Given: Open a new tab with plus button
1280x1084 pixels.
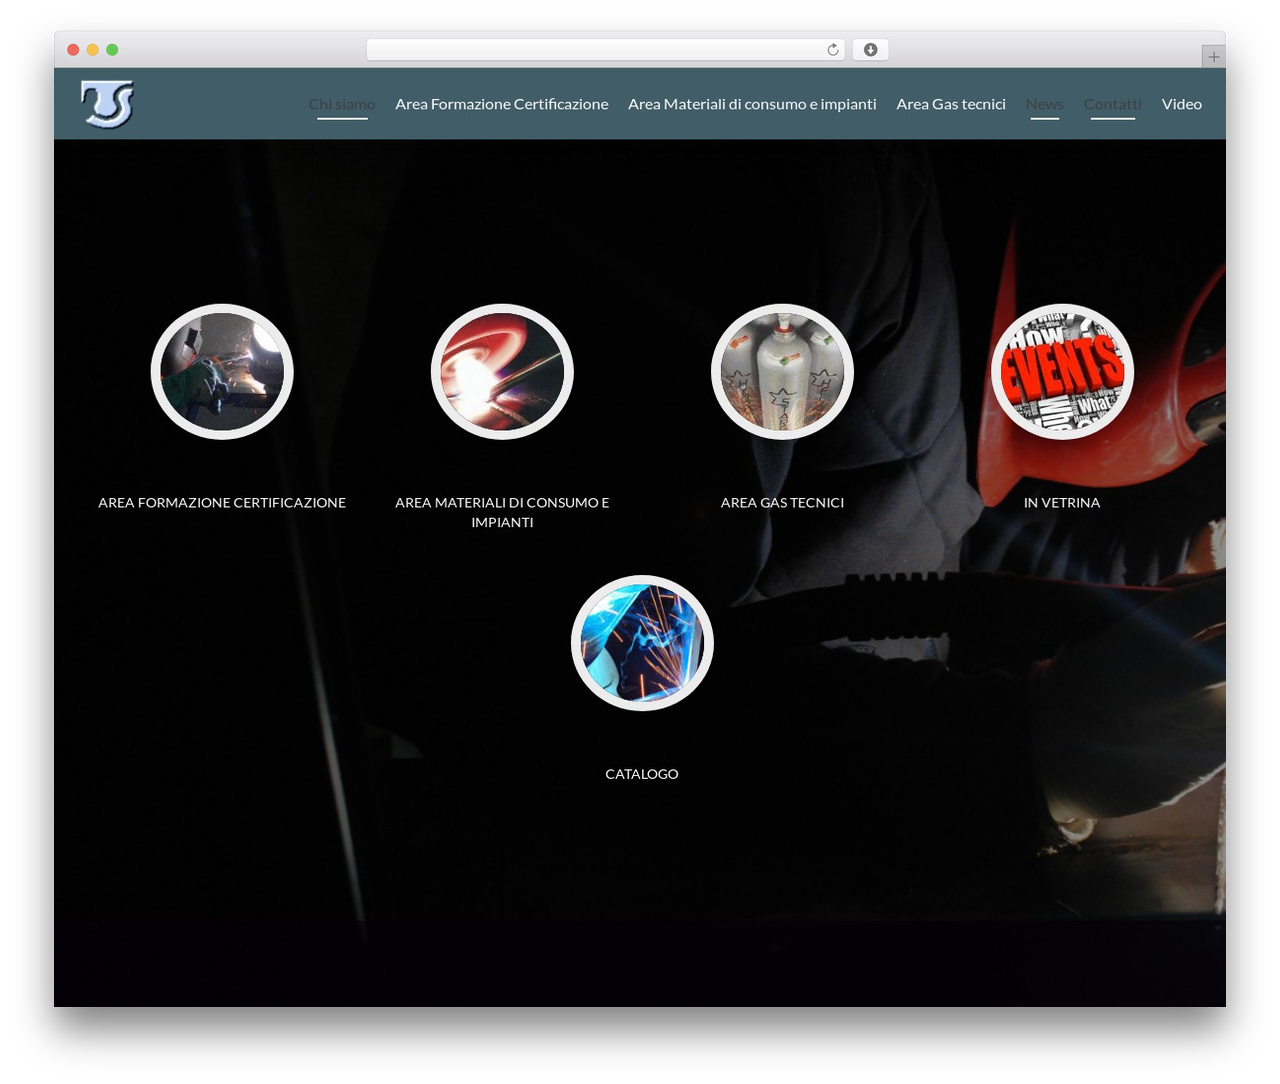Looking at the screenshot, I should point(1213,57).
